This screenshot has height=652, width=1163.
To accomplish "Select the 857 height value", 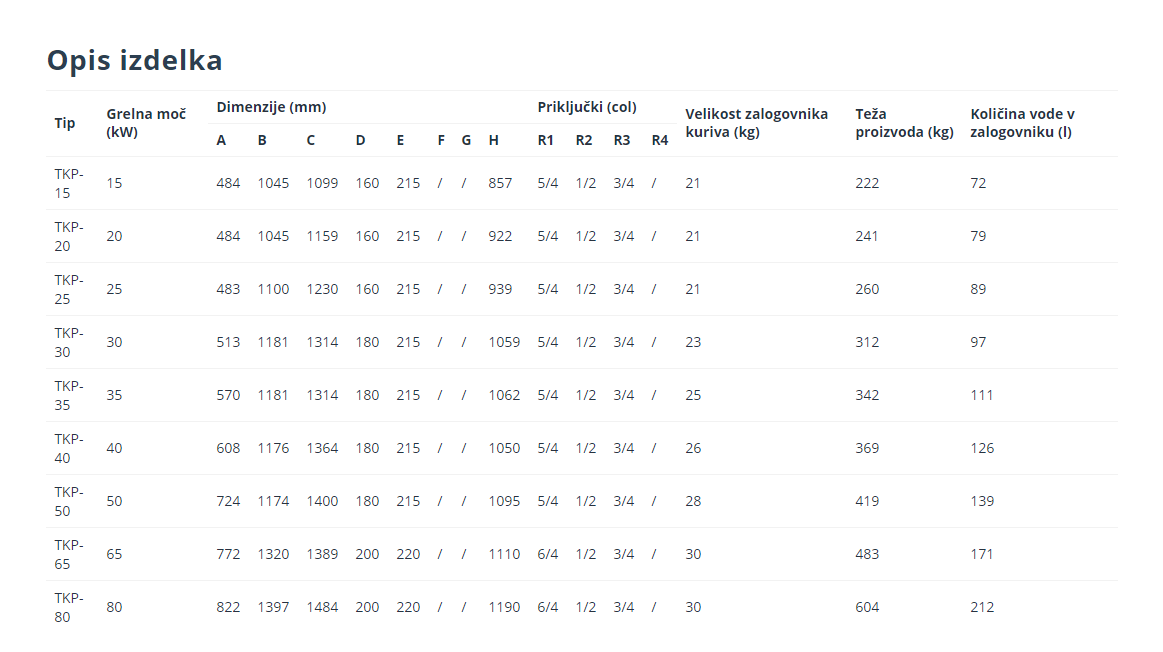I will tap(500, 183).
